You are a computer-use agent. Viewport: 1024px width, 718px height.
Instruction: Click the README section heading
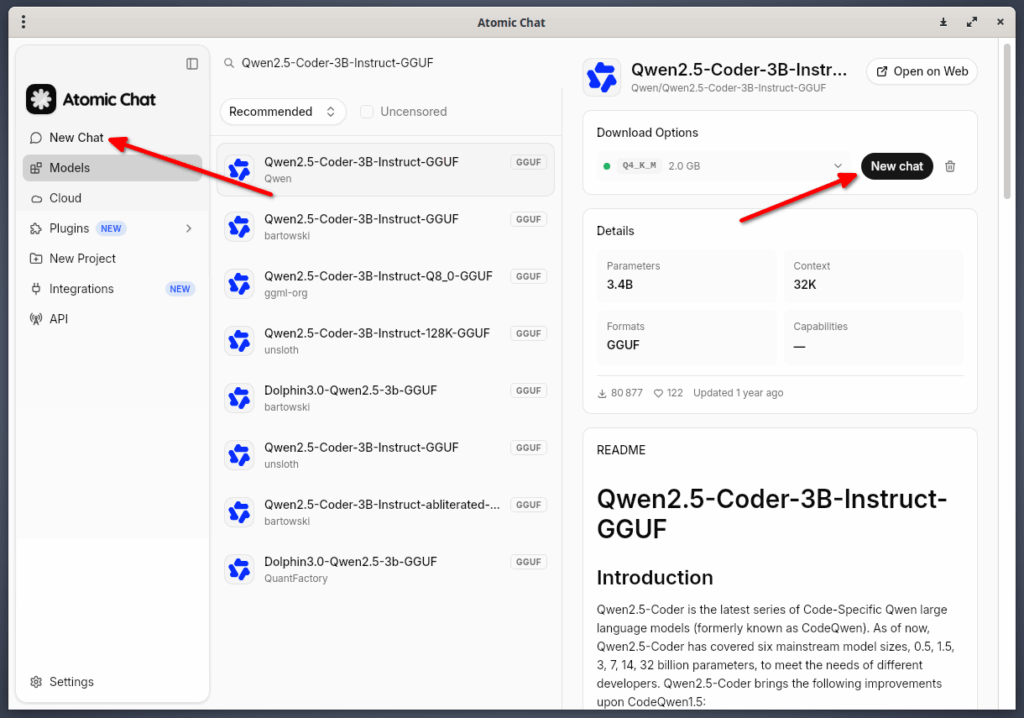pyautogui.click(x=621, y=450)
